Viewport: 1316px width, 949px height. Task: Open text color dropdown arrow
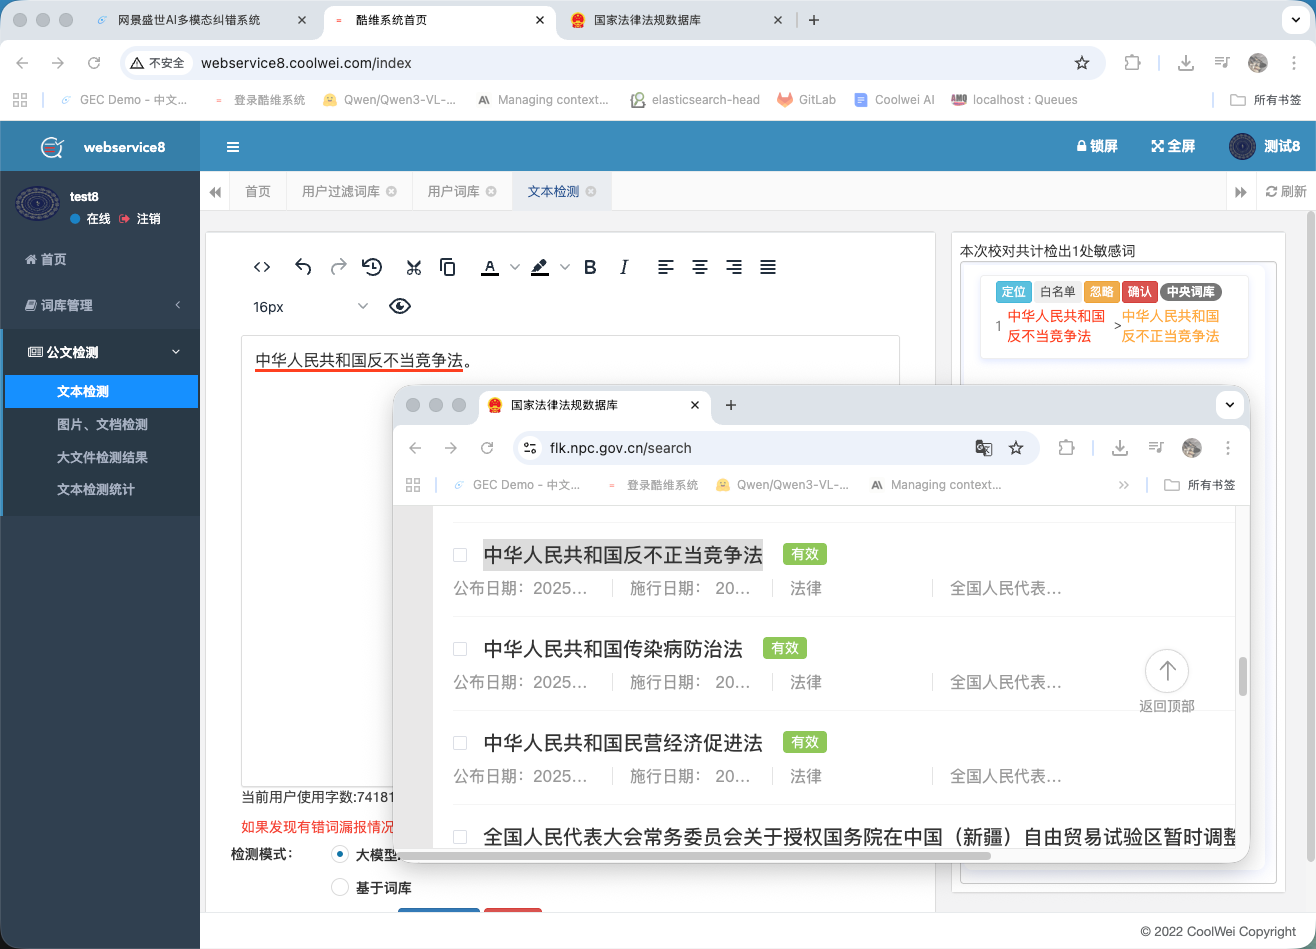pos(515,267)
